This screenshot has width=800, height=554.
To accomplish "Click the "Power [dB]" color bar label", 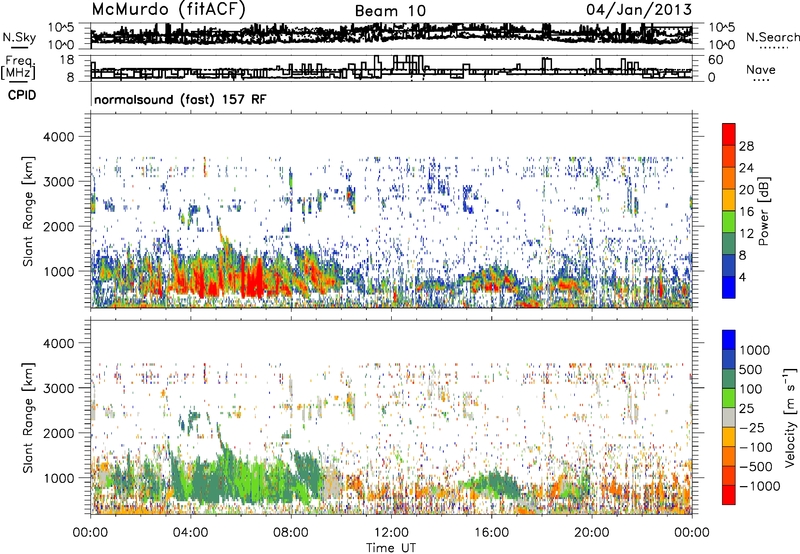I will tap(764, 211).
